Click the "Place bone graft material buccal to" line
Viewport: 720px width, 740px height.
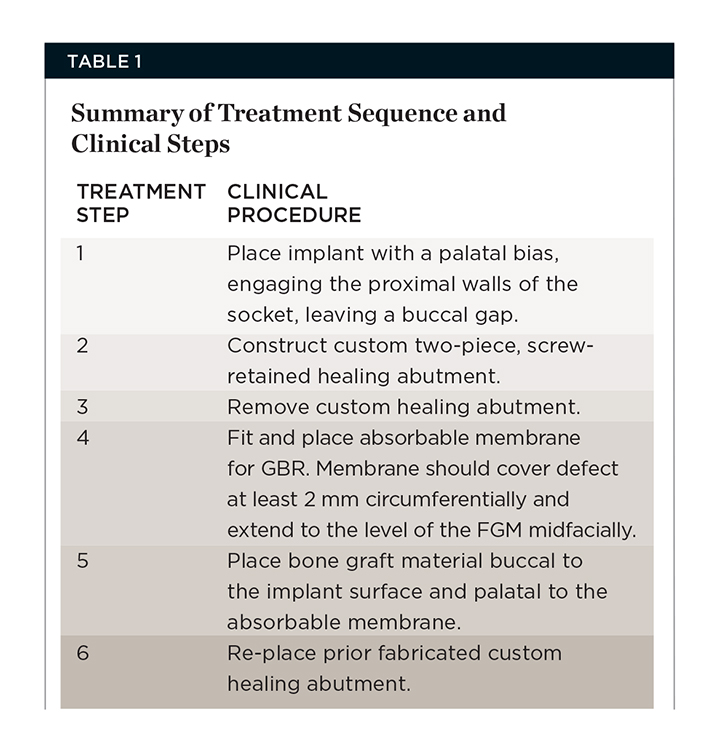pos(404,561)
